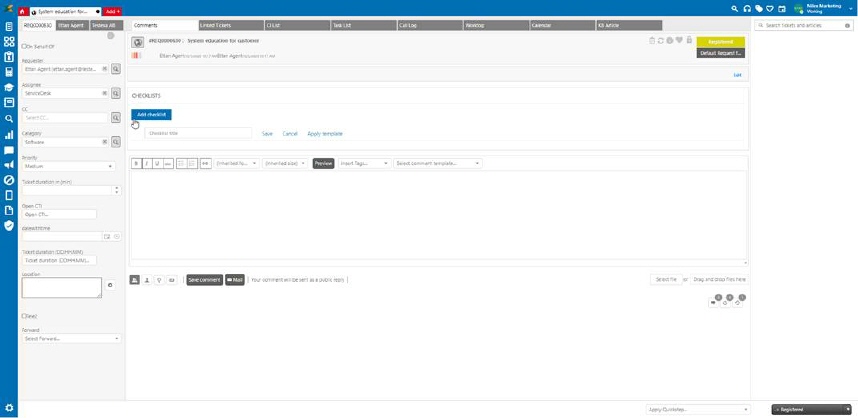Toggle italic formatting in comment editor
Viewport: 858px width, 418px height.
(146, 163)
